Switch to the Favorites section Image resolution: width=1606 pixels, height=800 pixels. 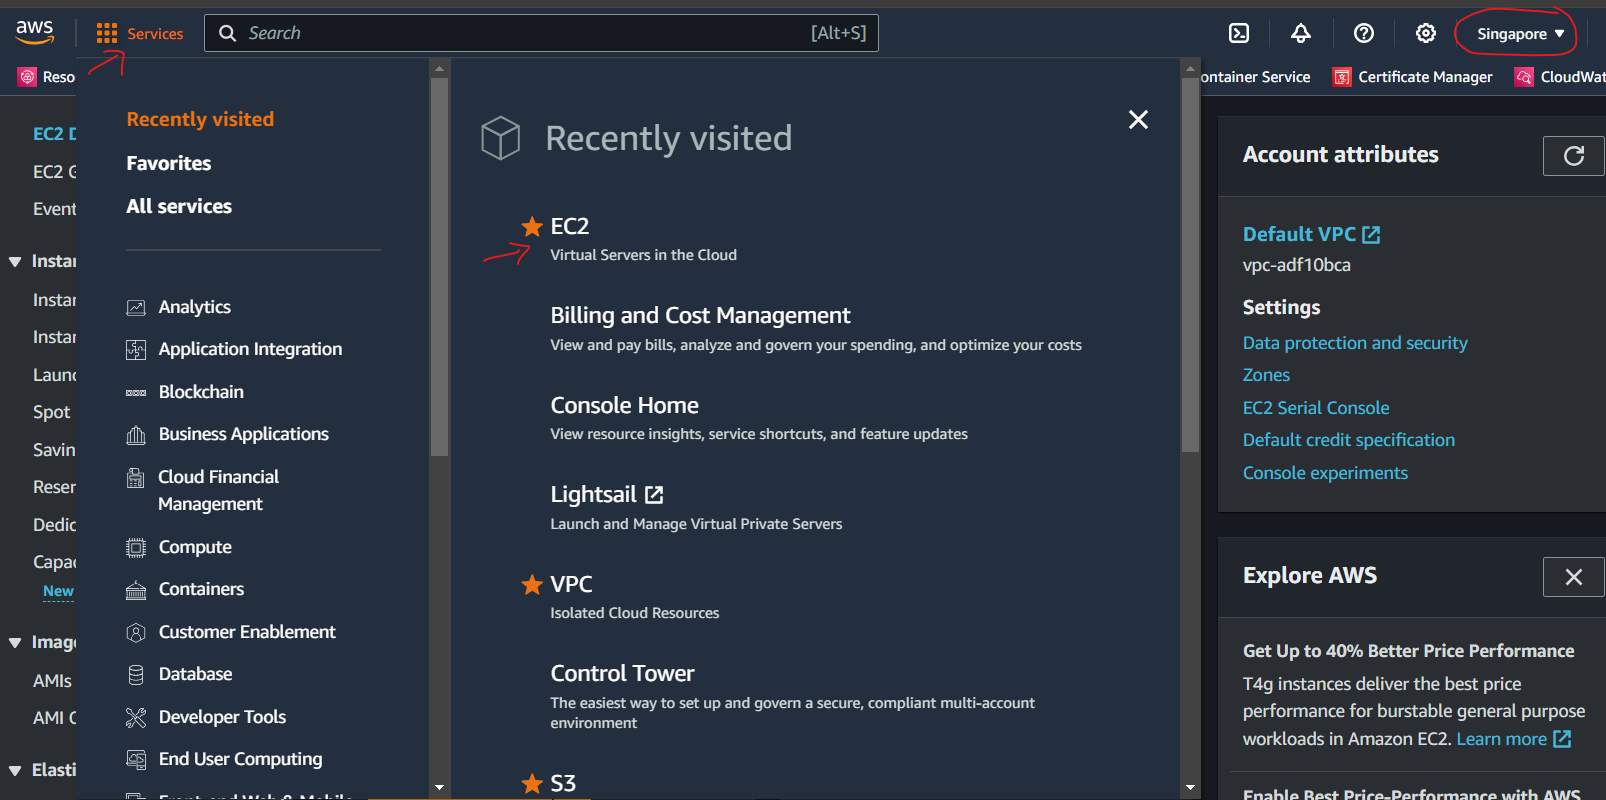(168, 162)
